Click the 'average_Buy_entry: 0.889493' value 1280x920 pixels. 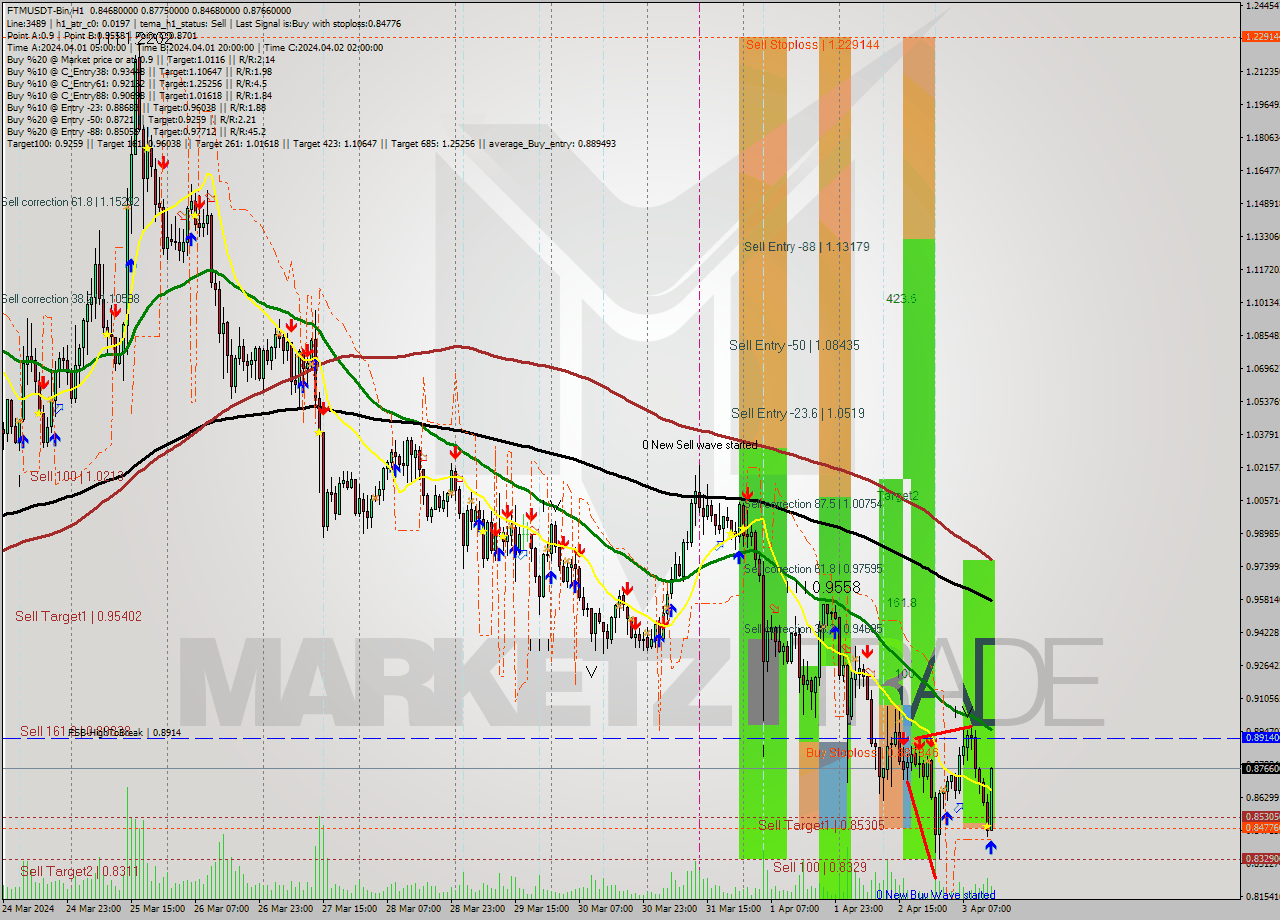click(x=553, y=143)
